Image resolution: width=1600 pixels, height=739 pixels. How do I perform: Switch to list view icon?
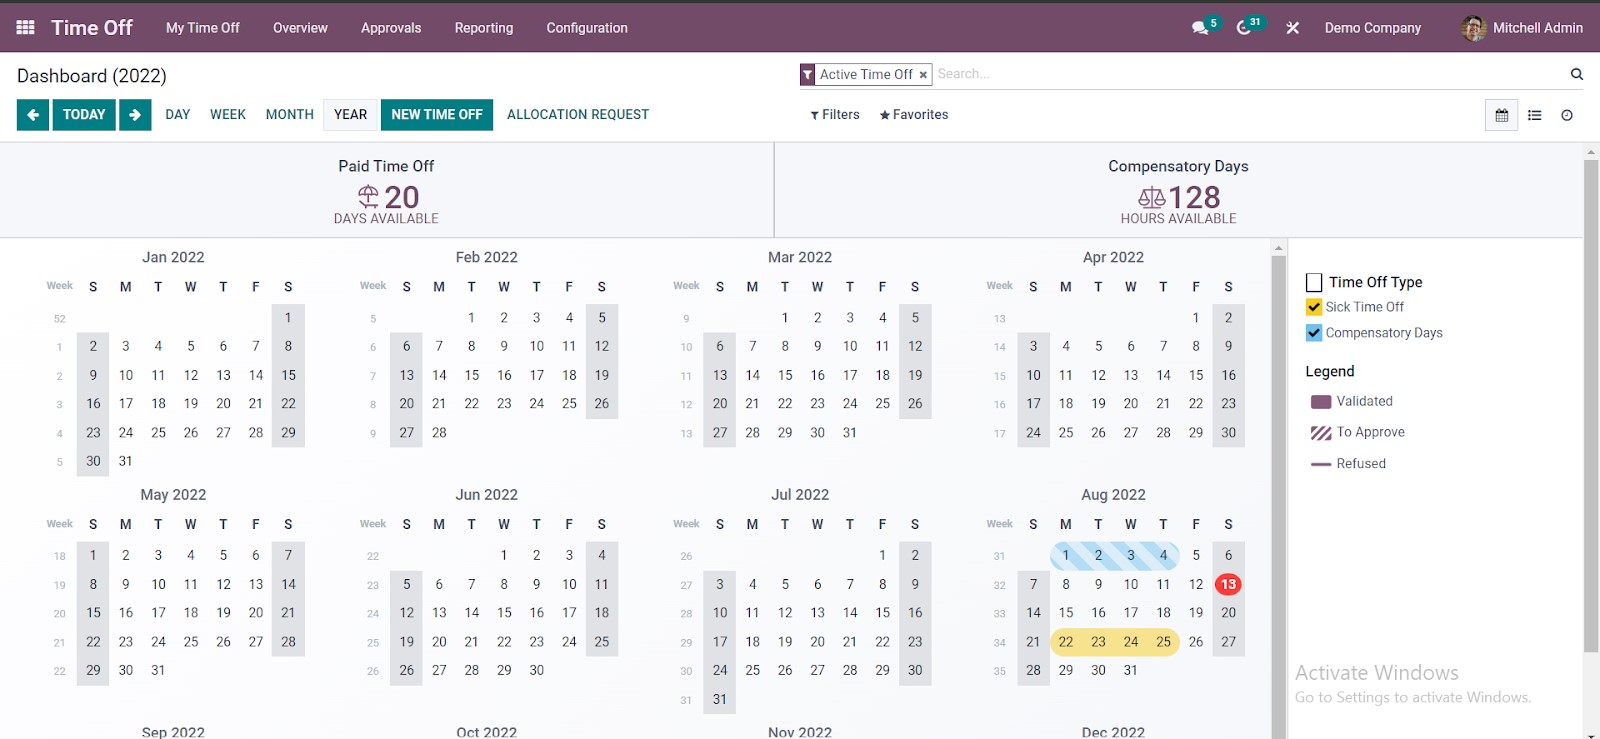point(1535,115)
